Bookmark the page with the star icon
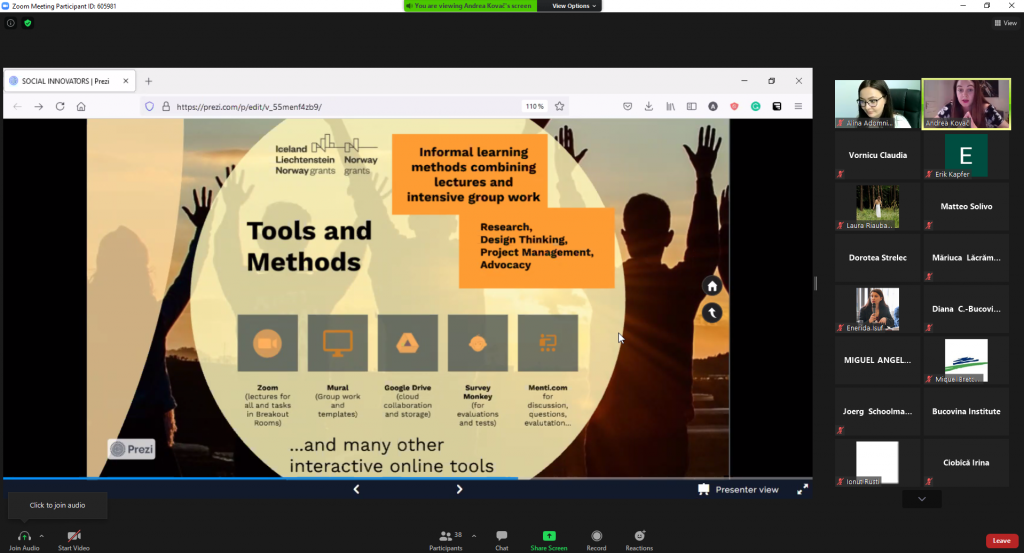Image resolution: width=1024 pixels, height=553 pixels. (x=560, y=106)
